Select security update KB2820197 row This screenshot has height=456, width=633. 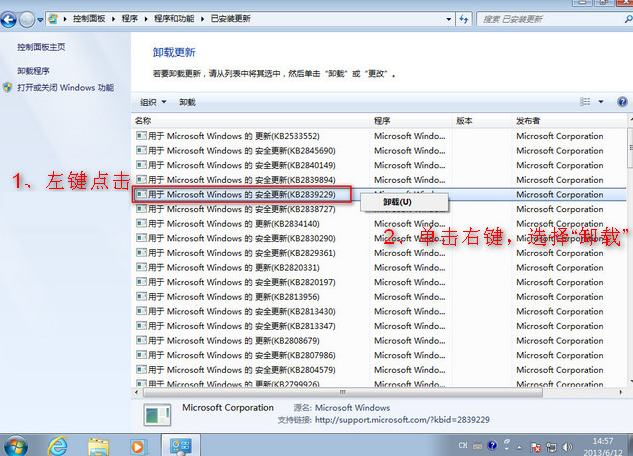pos(379,282)
